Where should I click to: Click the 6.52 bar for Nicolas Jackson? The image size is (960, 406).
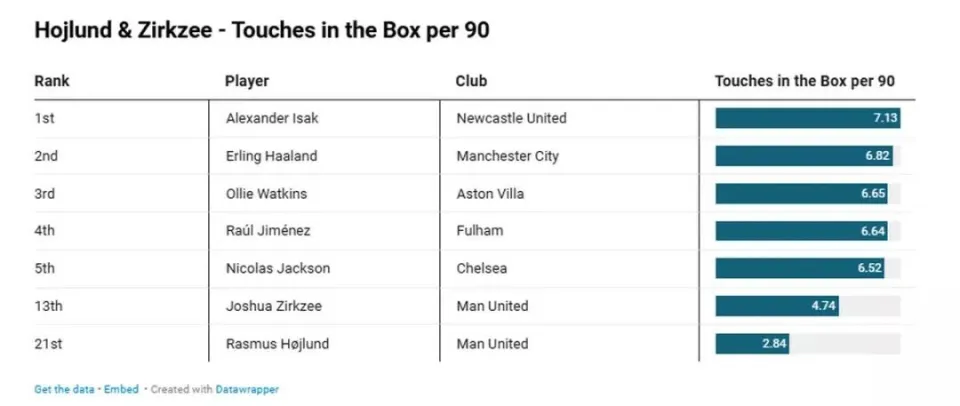(800, 268)
